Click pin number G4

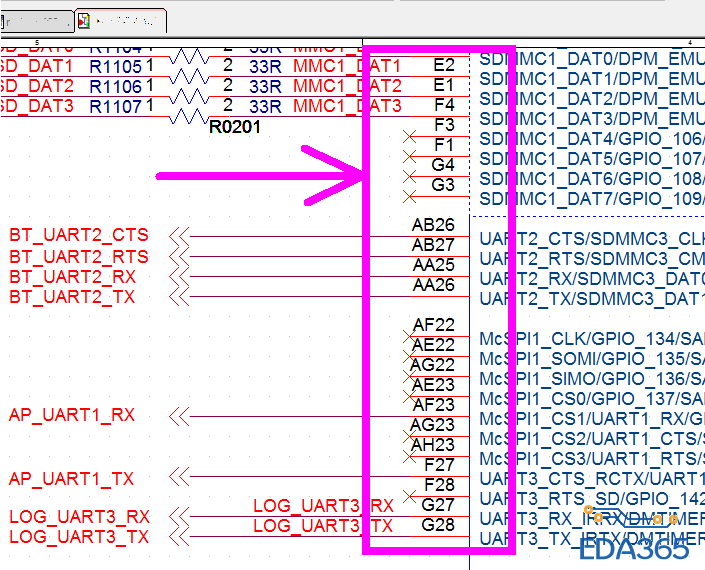tap(443, 165)
